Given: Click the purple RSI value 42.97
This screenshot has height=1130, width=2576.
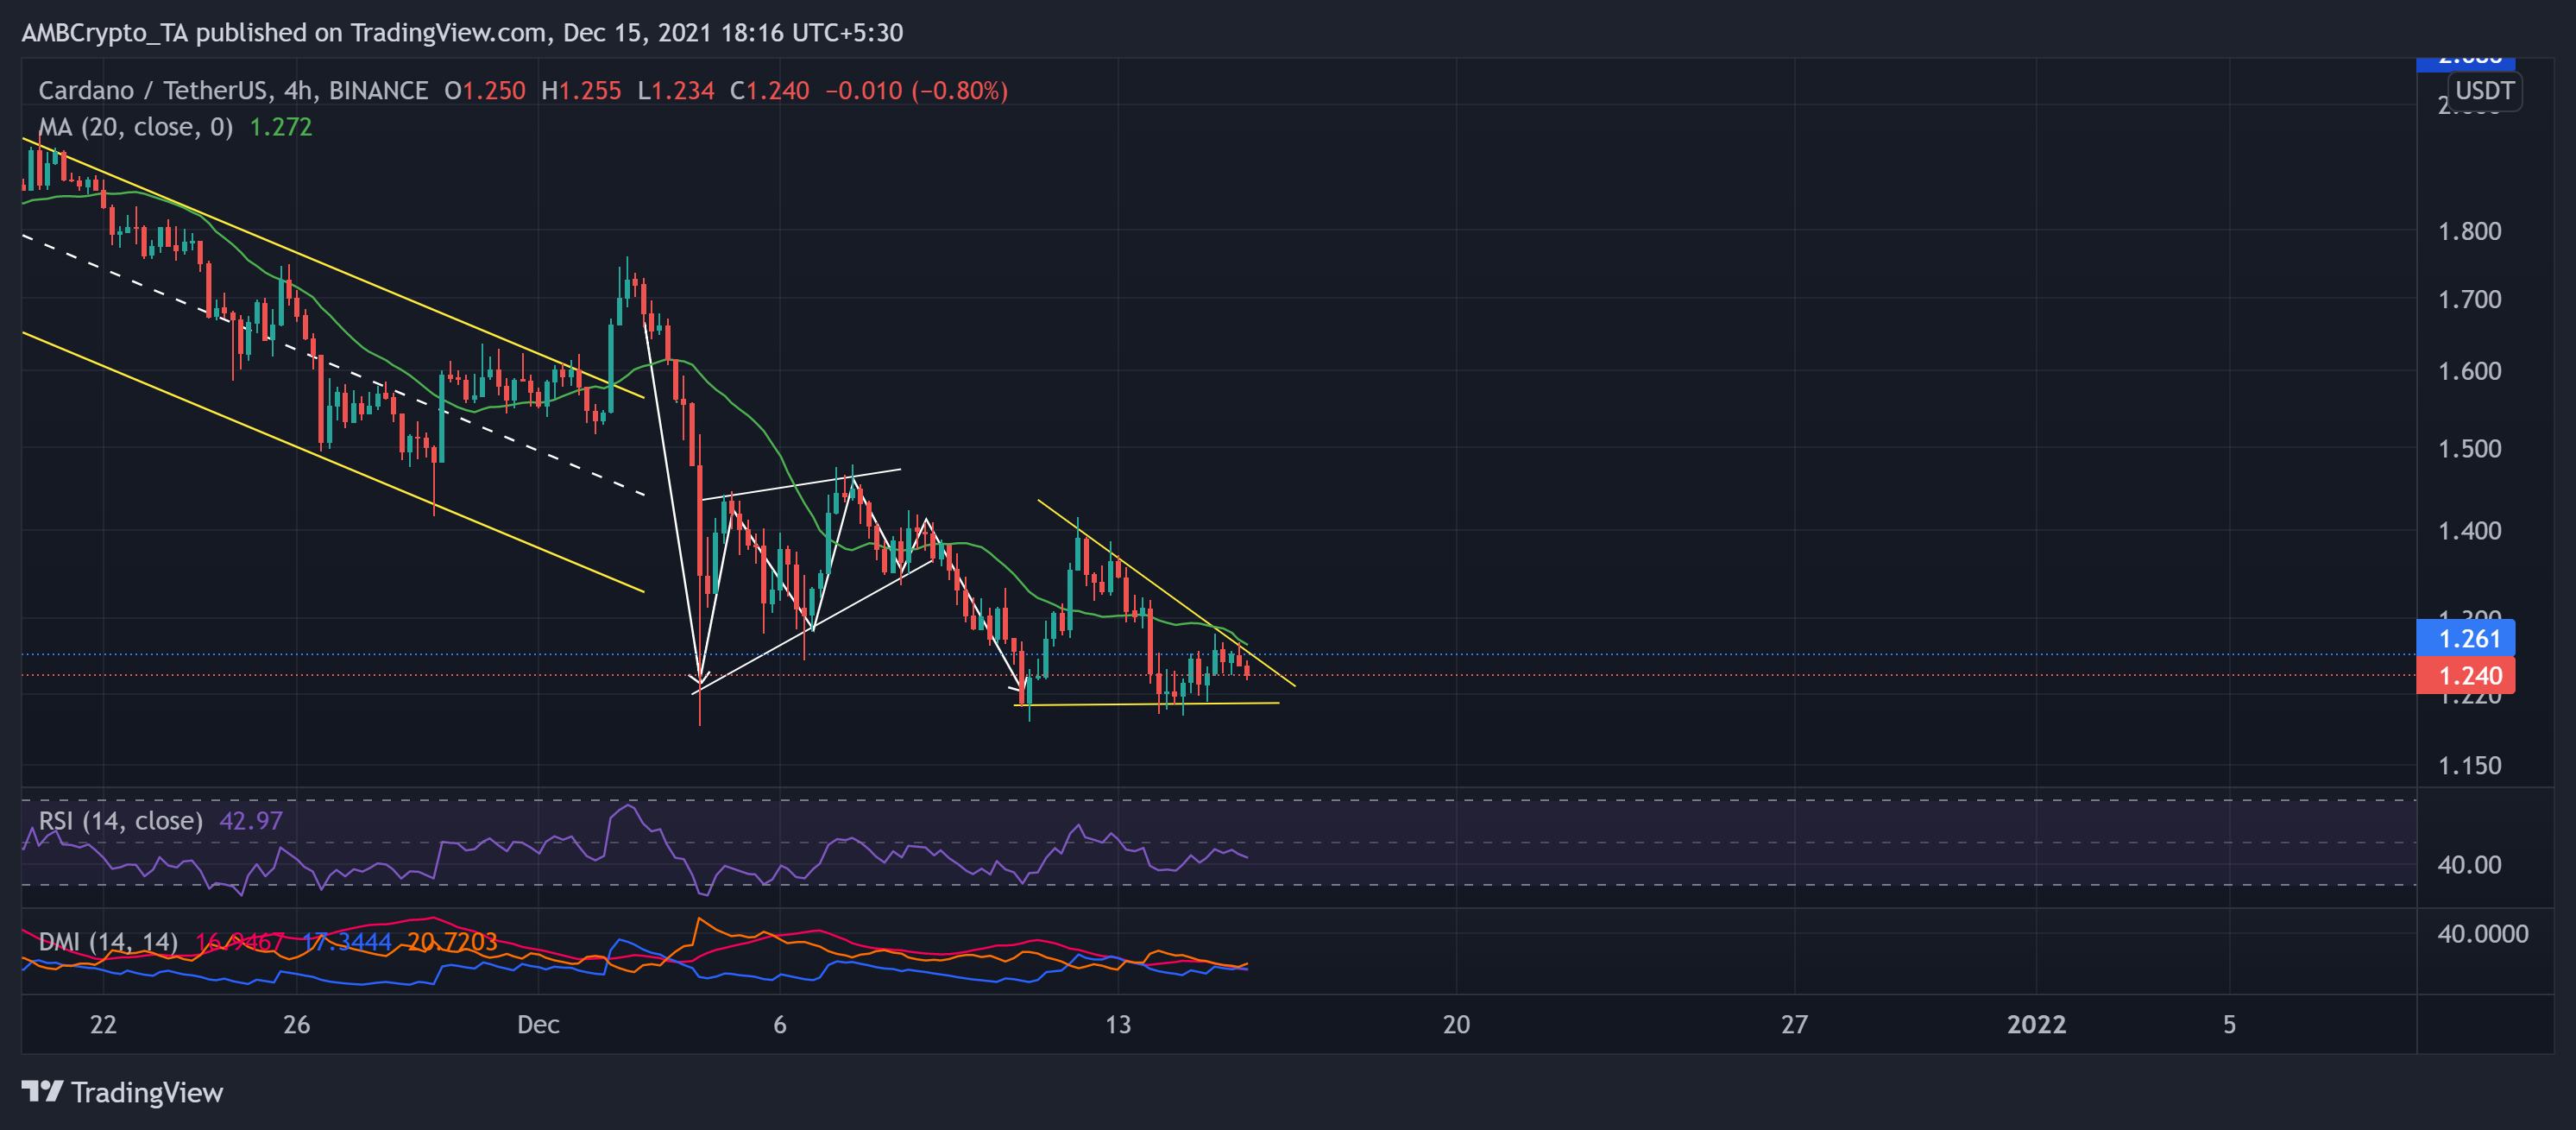Looking at the screenshot, I should (x=251, y=821).
